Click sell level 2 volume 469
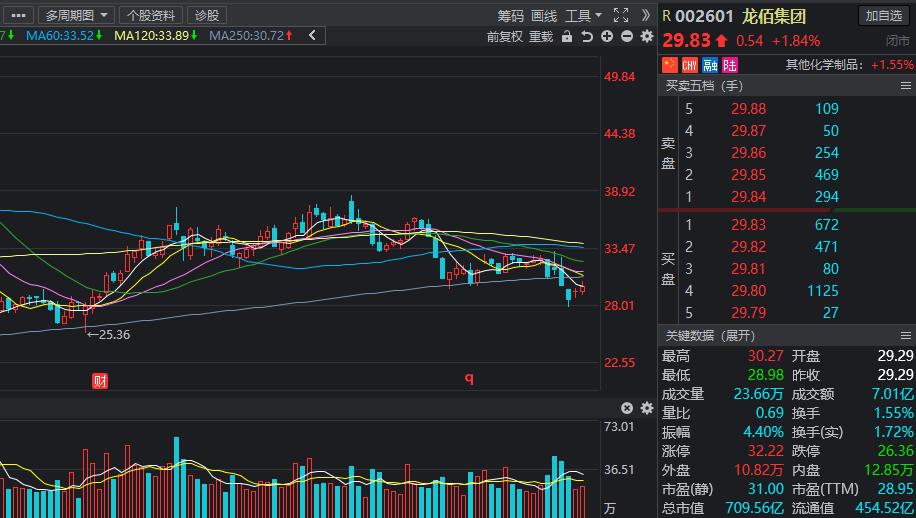This screenshot has height=518, width=916. tap(827, 175)
